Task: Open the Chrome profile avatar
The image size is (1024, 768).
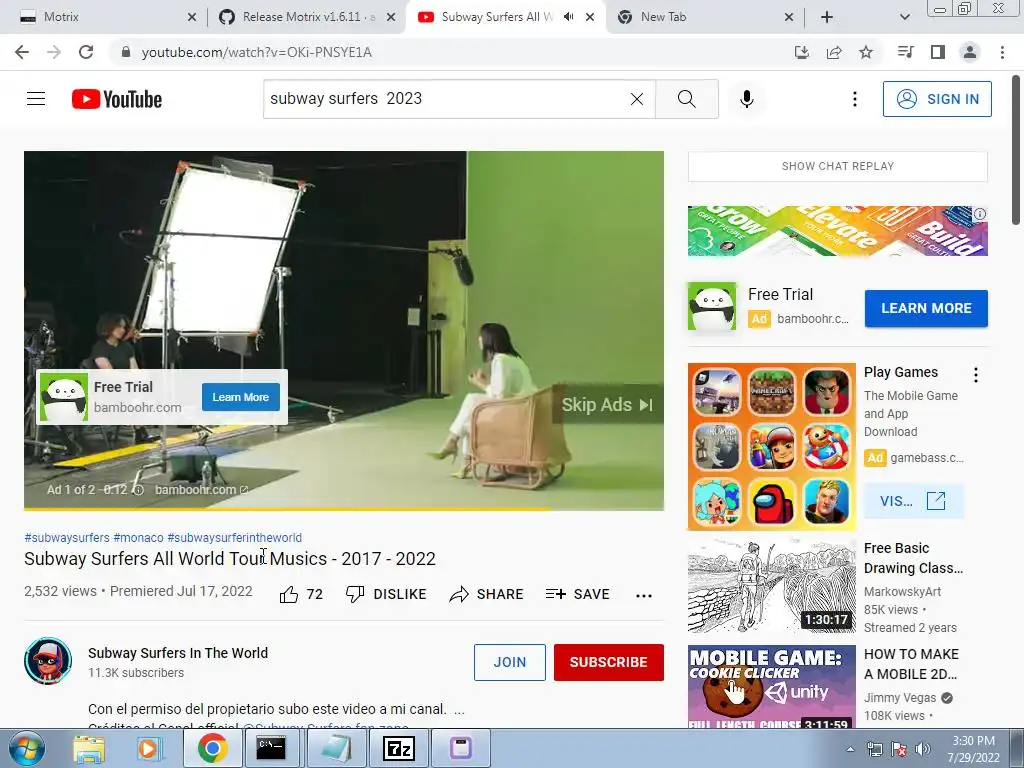Action: click(970, 52)
